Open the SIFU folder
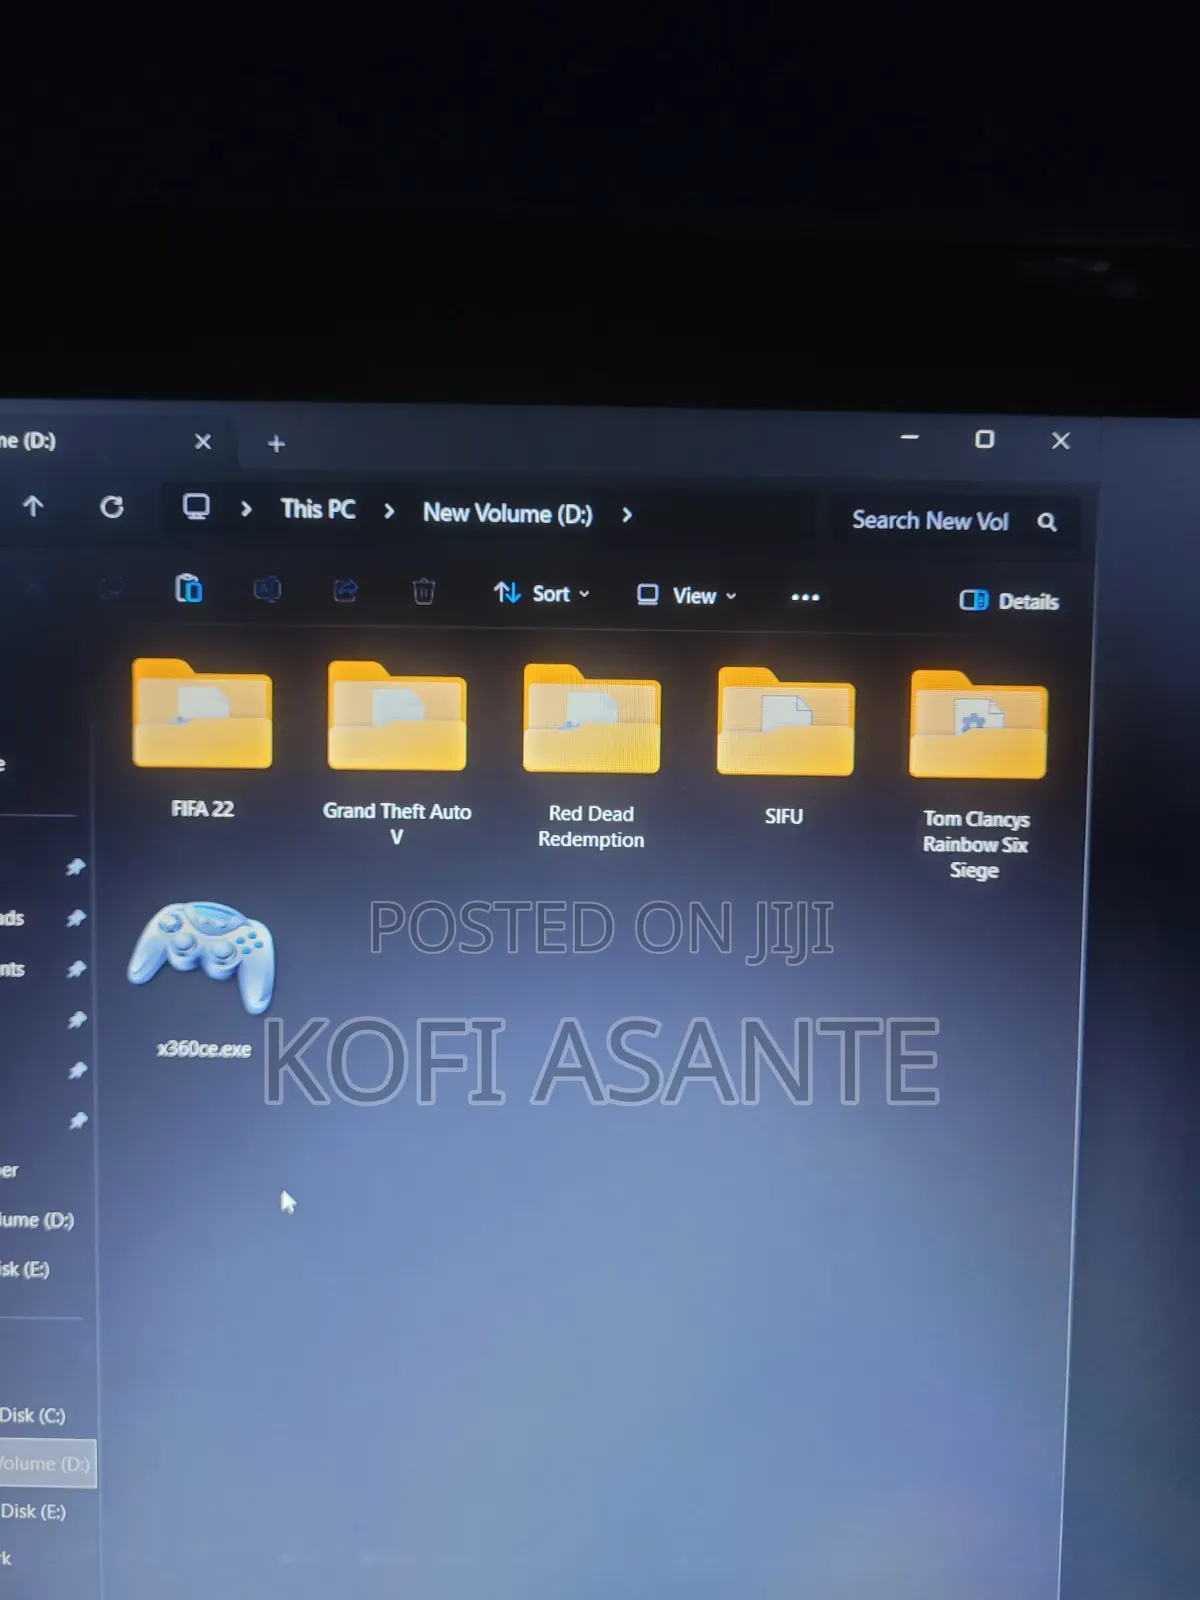1200x1600 pixels. pyautogui.click(x=785, y=745)
